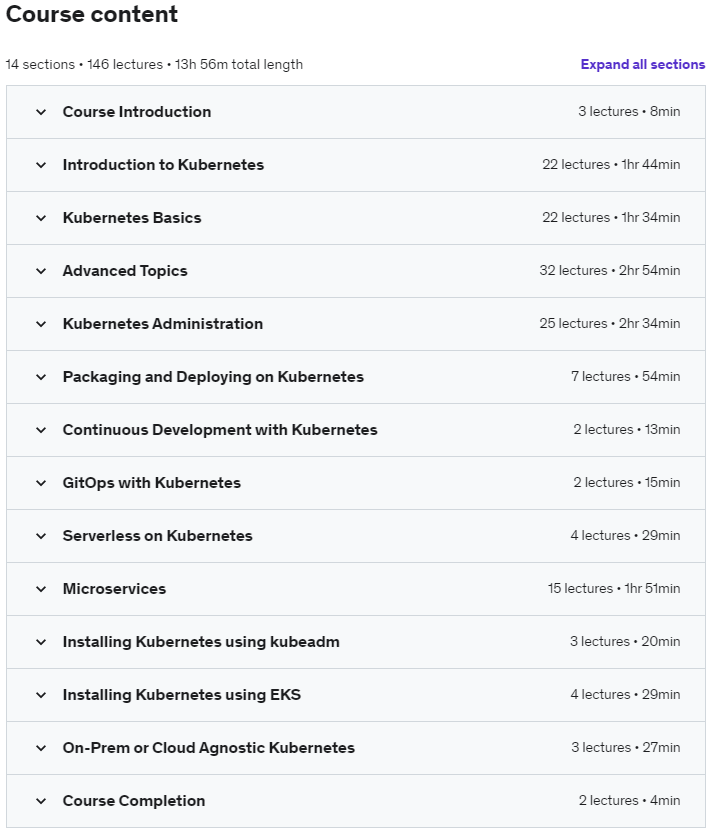Click the Advanced Topics 32 lectures duration text
The image size is (711, 835).
[x=609, y=271]
